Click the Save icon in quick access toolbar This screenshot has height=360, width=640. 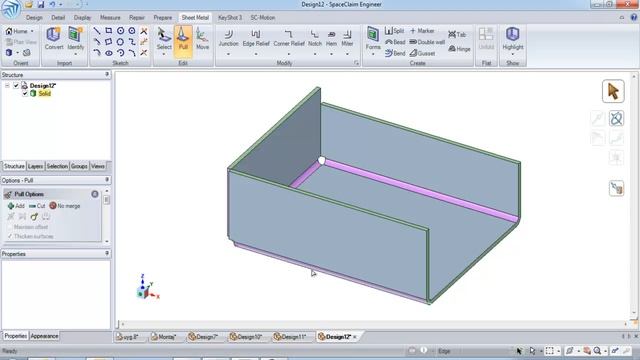coord(41,4)
